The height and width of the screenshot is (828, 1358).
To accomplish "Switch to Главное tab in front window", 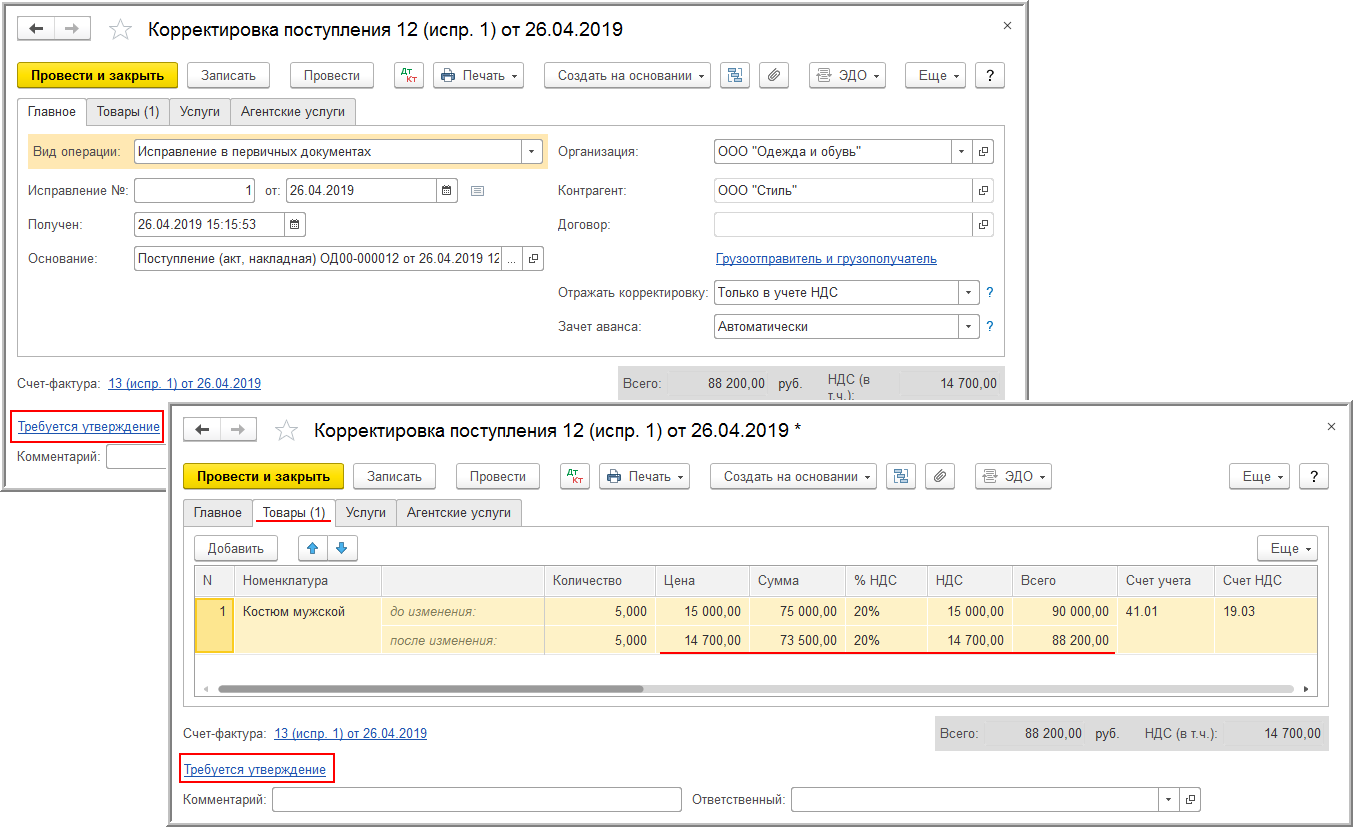I will (218, 512).
